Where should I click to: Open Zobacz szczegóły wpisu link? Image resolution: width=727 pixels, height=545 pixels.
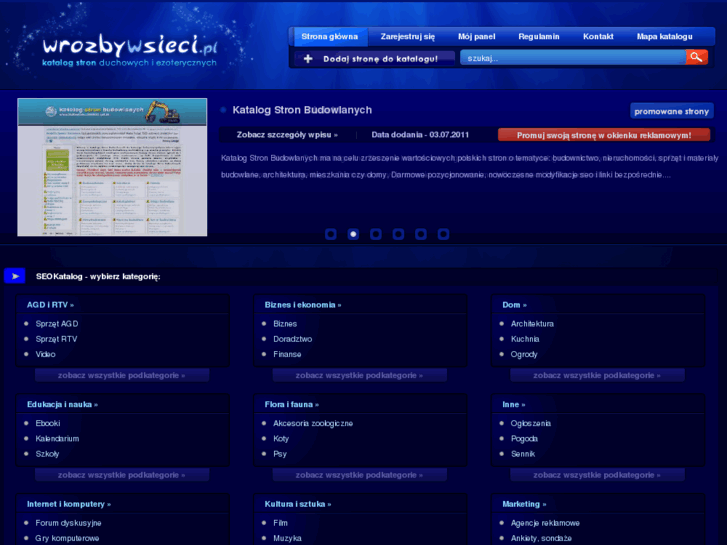tap(287, 135)
